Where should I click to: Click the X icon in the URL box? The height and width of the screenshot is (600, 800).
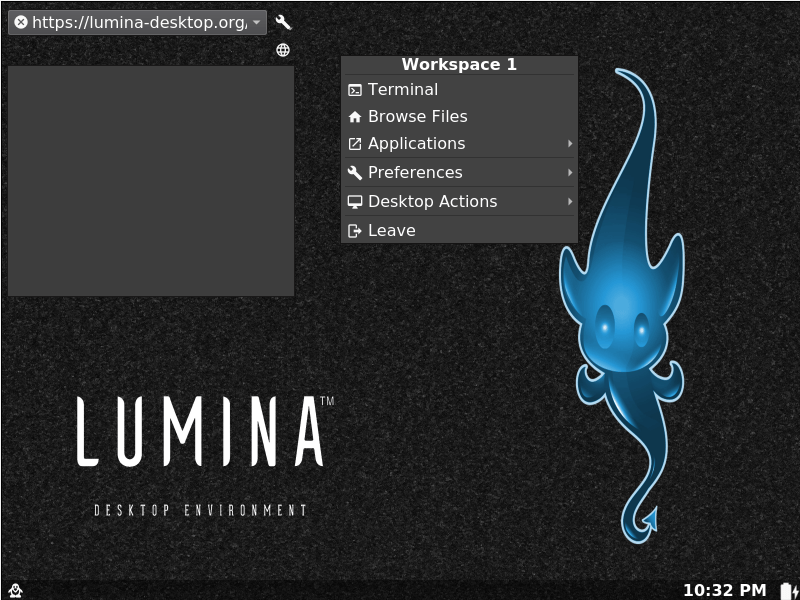[x=21, y=22]
